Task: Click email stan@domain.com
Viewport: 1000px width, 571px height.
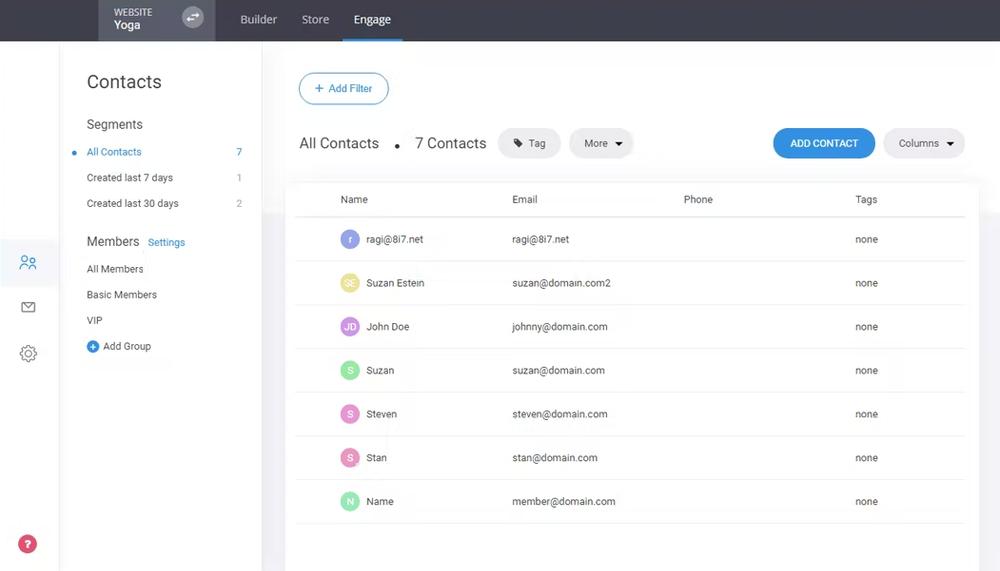Action: coord(555,457)
